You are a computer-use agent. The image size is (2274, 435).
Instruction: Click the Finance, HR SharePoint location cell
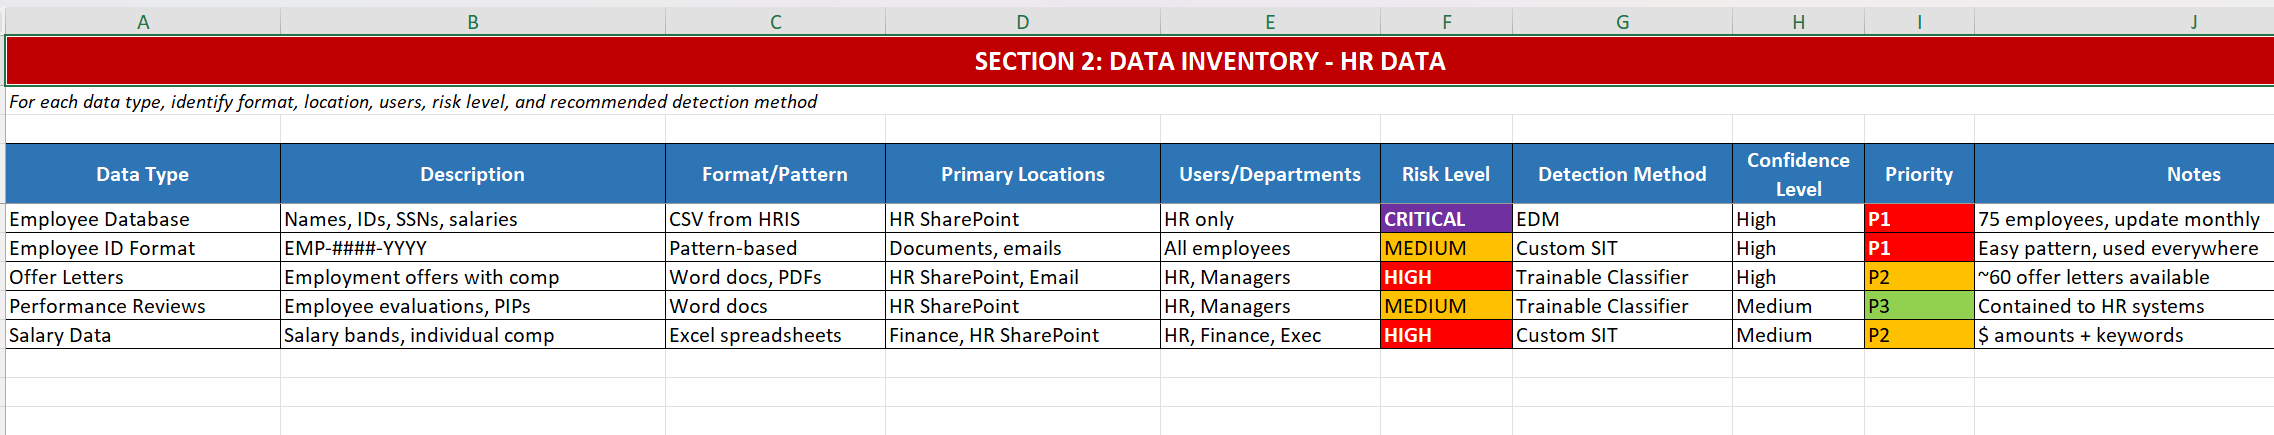click(1022, 335)
